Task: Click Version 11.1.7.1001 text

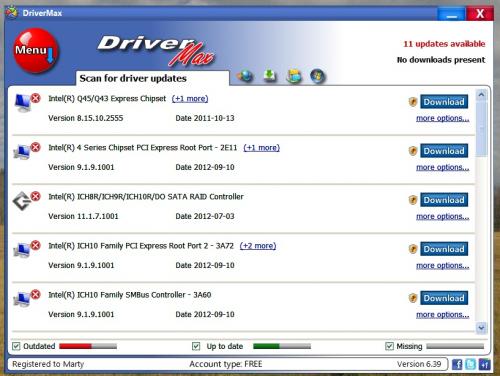Action: 83,216
